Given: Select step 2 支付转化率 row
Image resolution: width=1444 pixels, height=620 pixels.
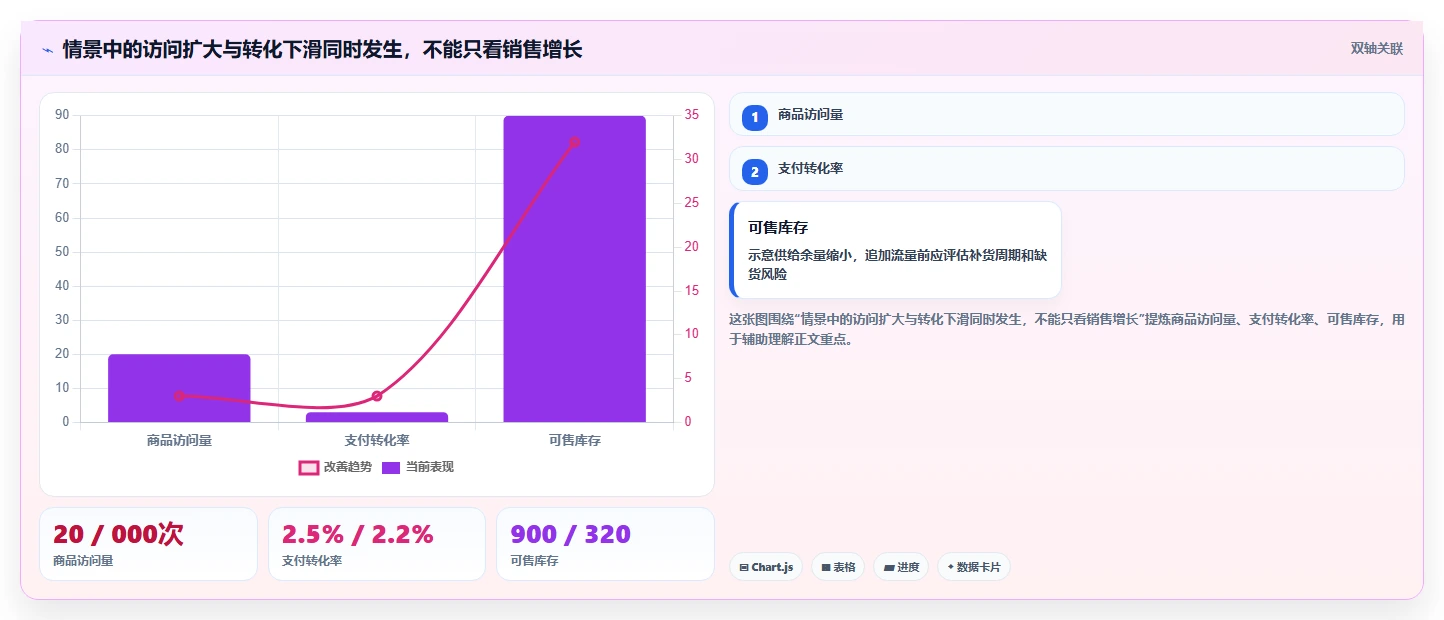Looking at the screenshot, I should 1067,169.
